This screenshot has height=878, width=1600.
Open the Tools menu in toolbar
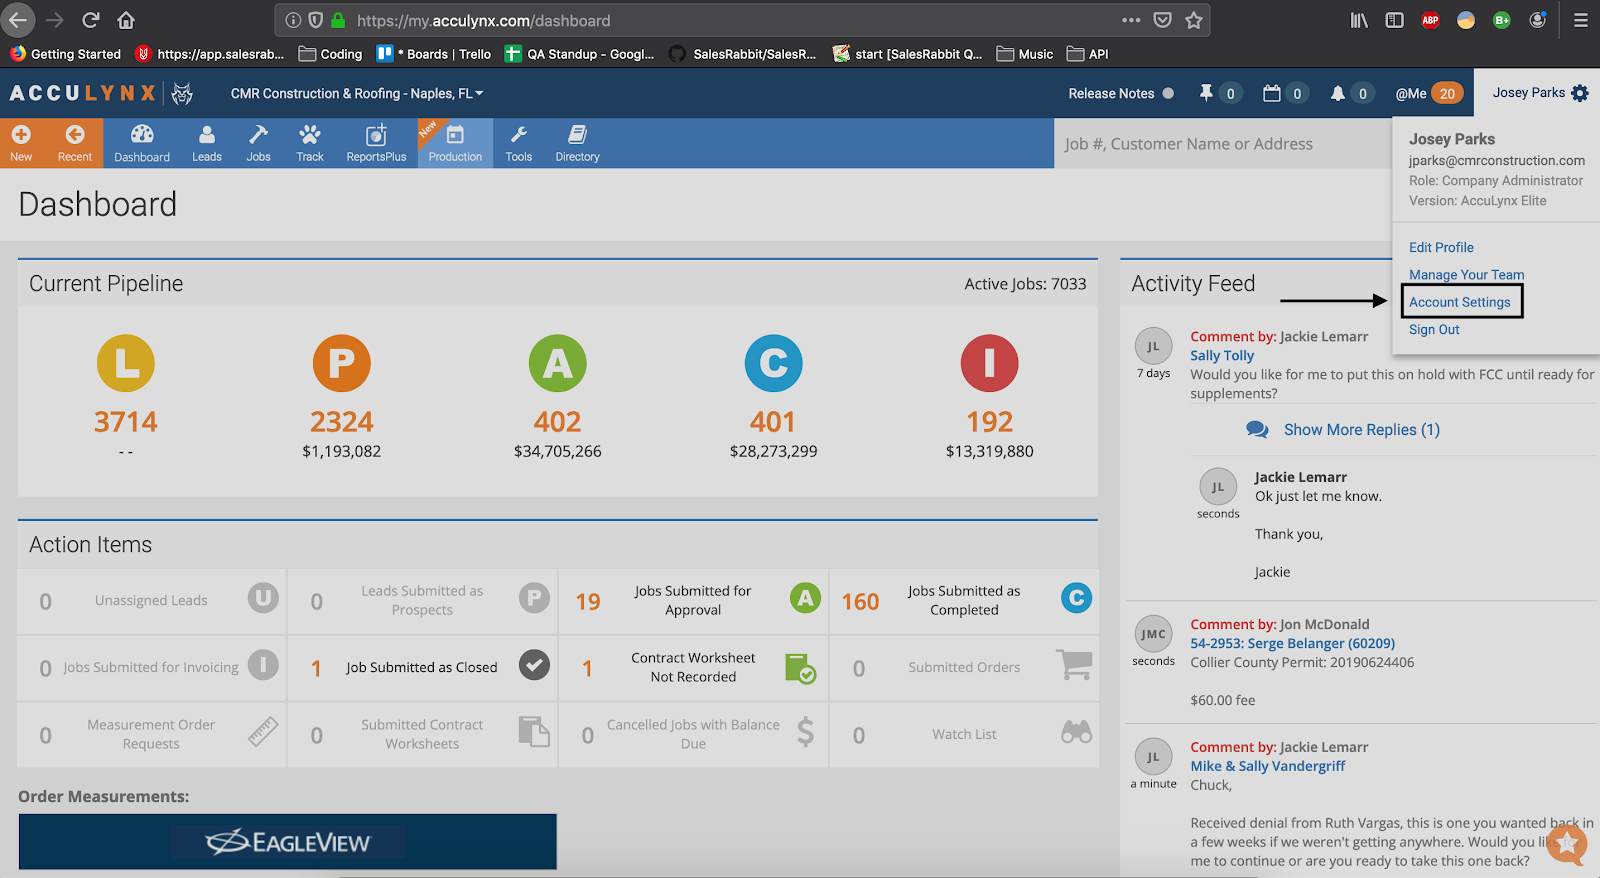pyautogui.click(x=519, y=143)
